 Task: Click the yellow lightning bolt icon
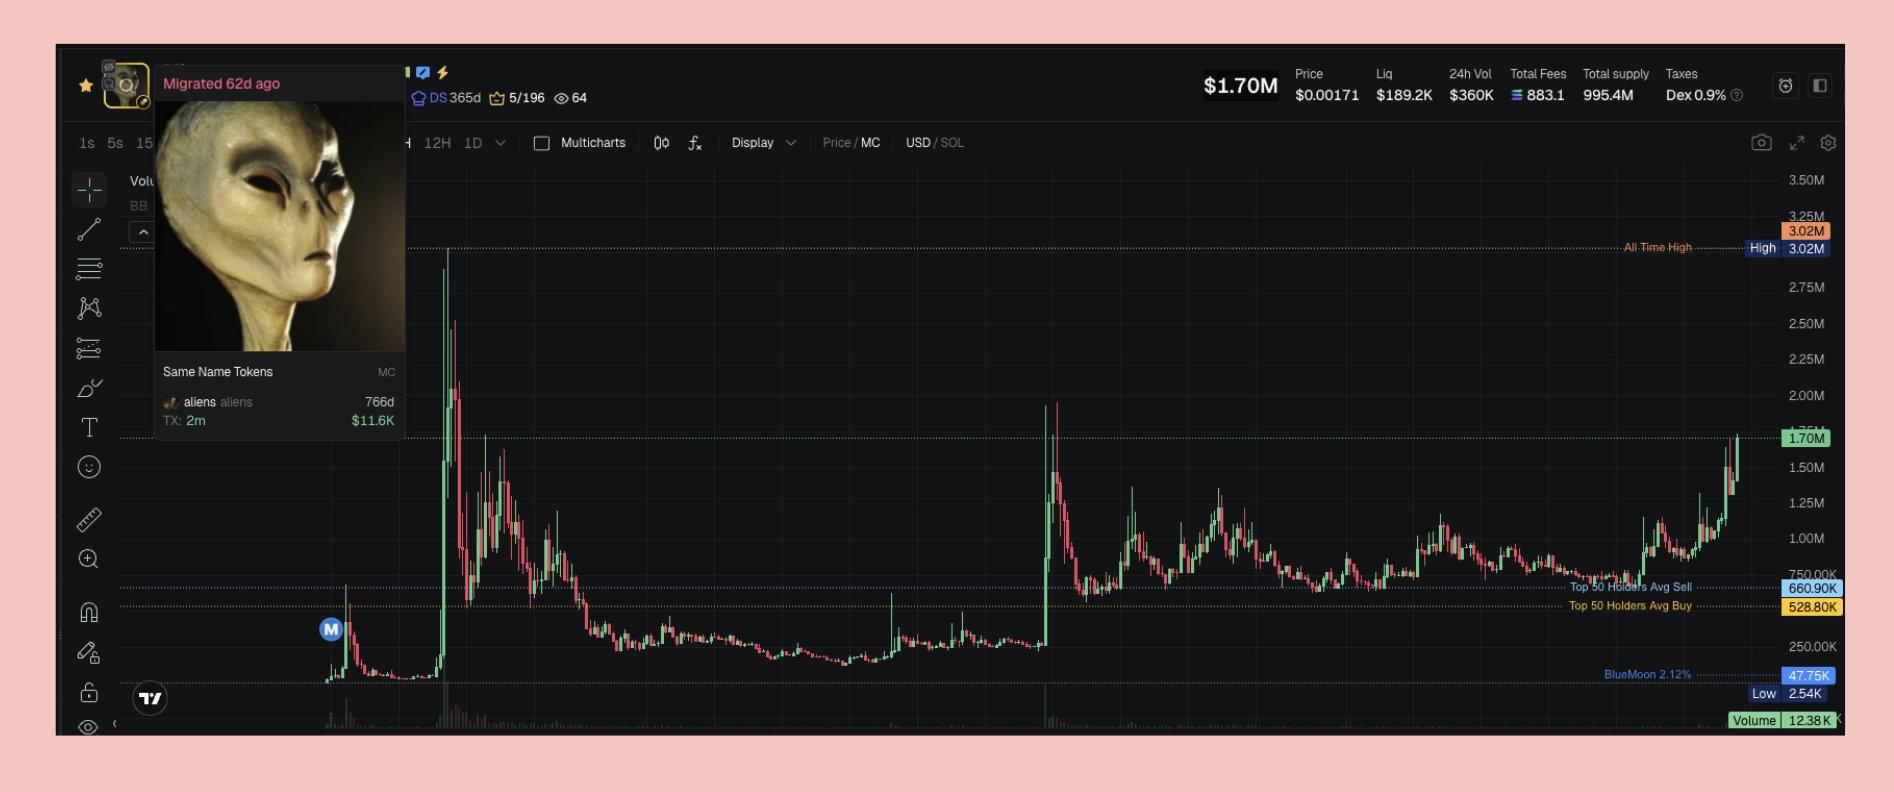pos(443,72)
